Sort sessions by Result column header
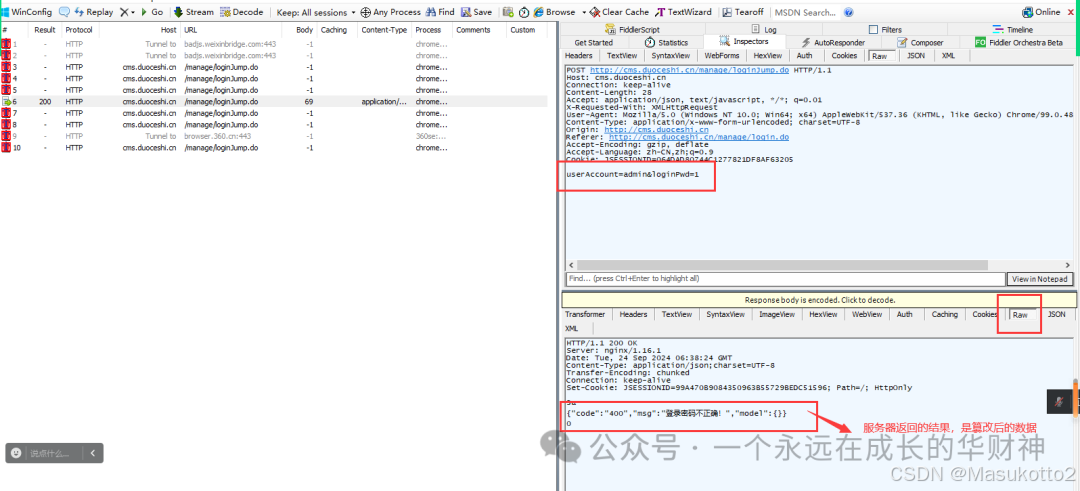This screenshot has width=1080, height=491. click(45, 30)
